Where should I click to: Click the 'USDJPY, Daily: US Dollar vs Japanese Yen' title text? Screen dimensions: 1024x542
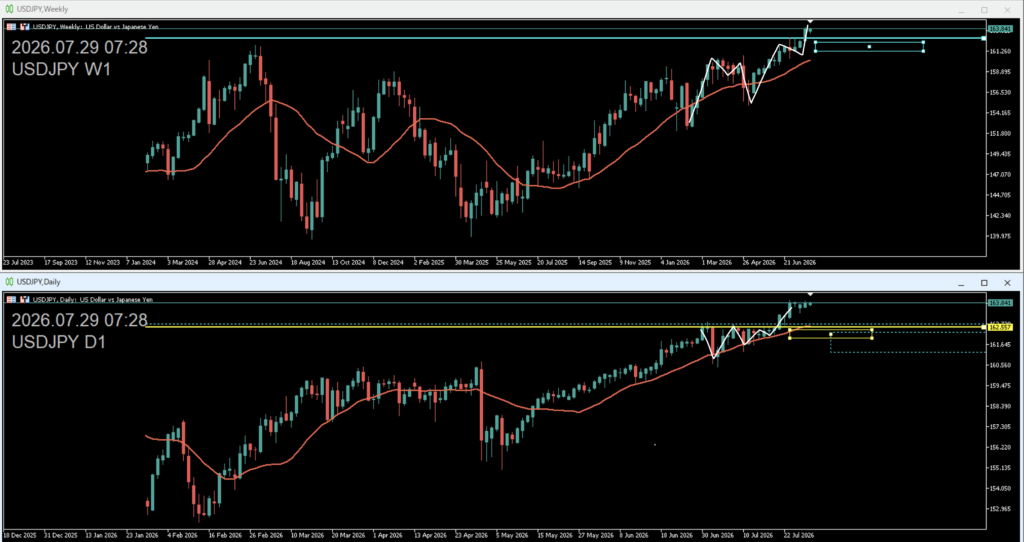(x=93, y=299)
